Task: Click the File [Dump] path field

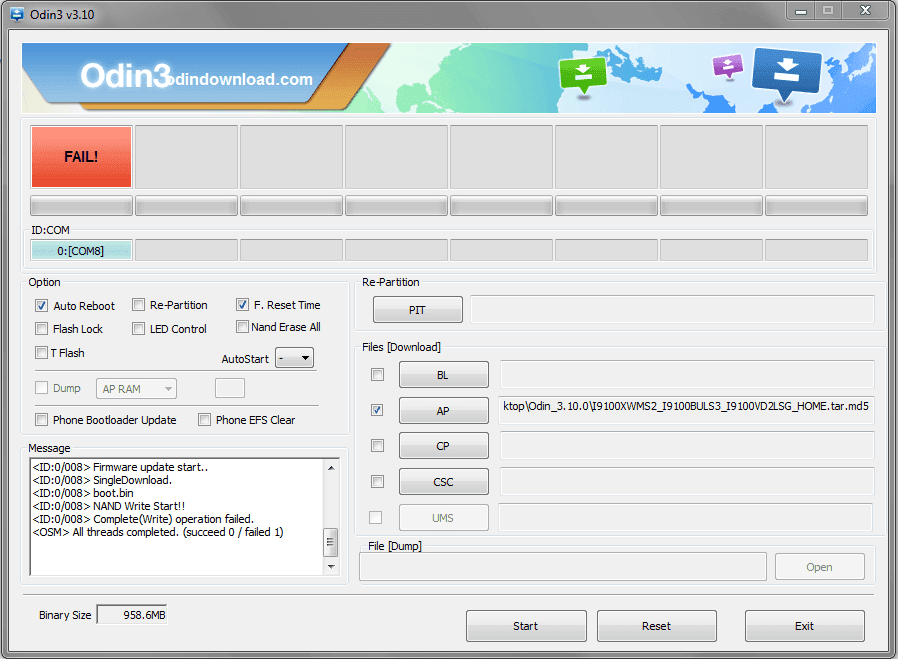Action: point(563,567)
